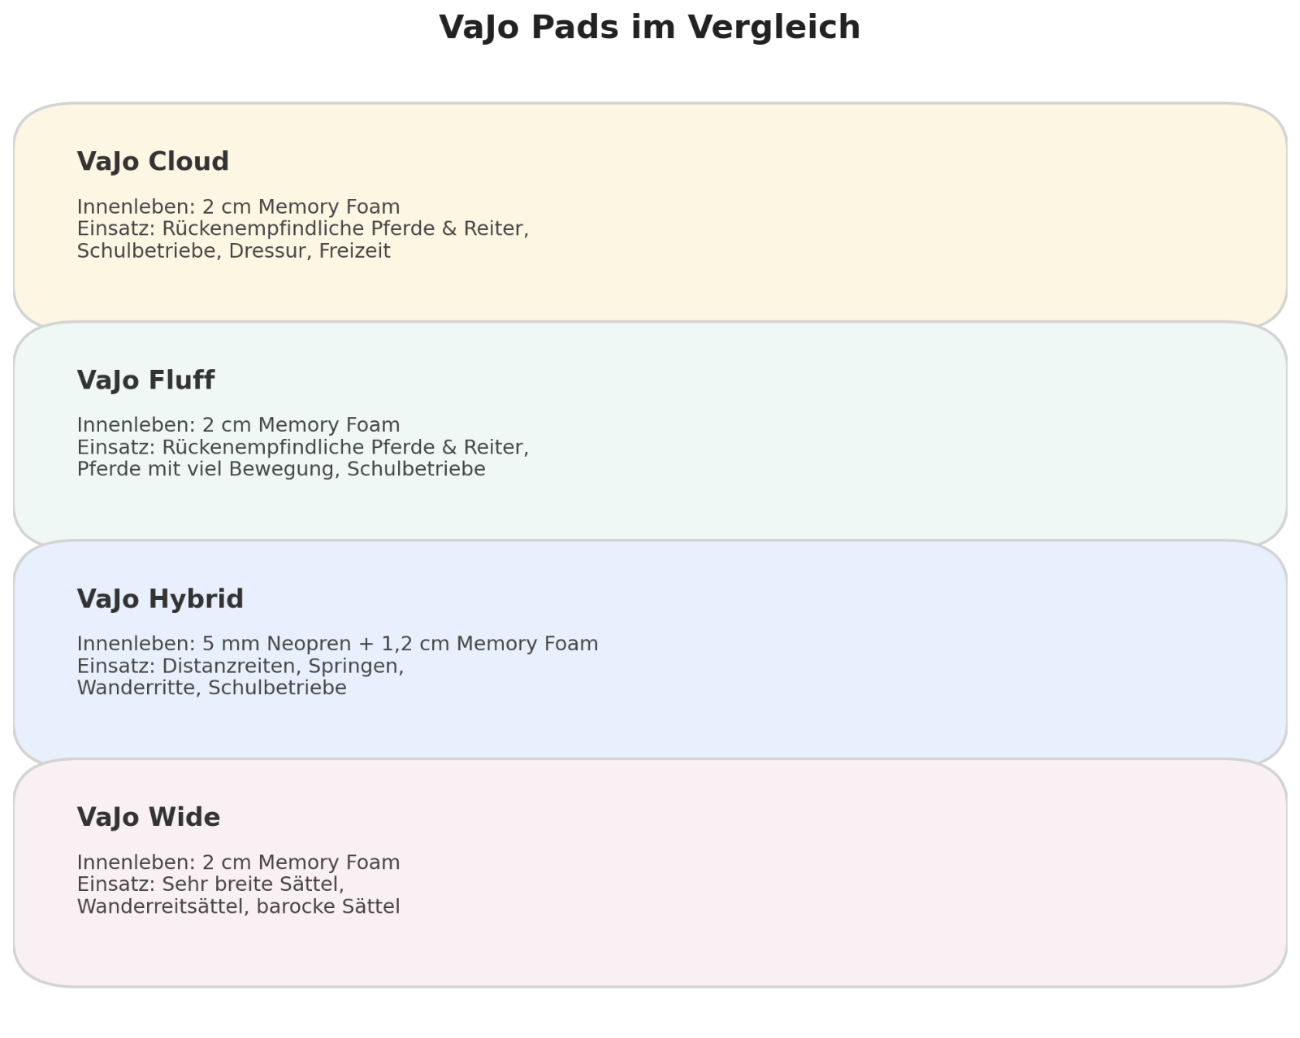Click "Wanderreitsättel, barocke Sättel" text
The width and height of the screenshot is (1300, 1038).
(x=238, y=907)
